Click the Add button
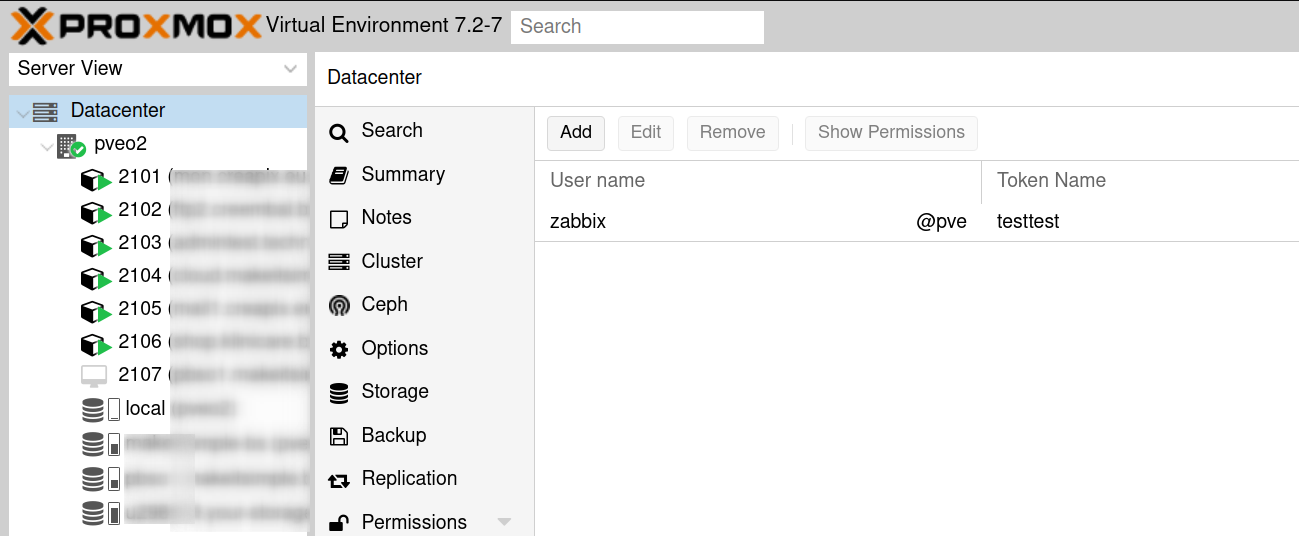The width and height of the screenshot is (1299, 536). tap(575, 132)
